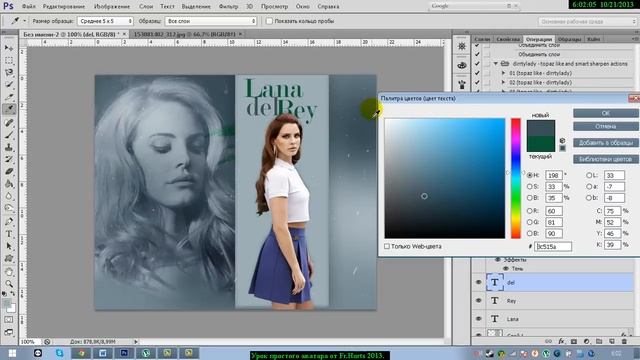
Task: Click the add layer mask icon
Action: [574, 341]
